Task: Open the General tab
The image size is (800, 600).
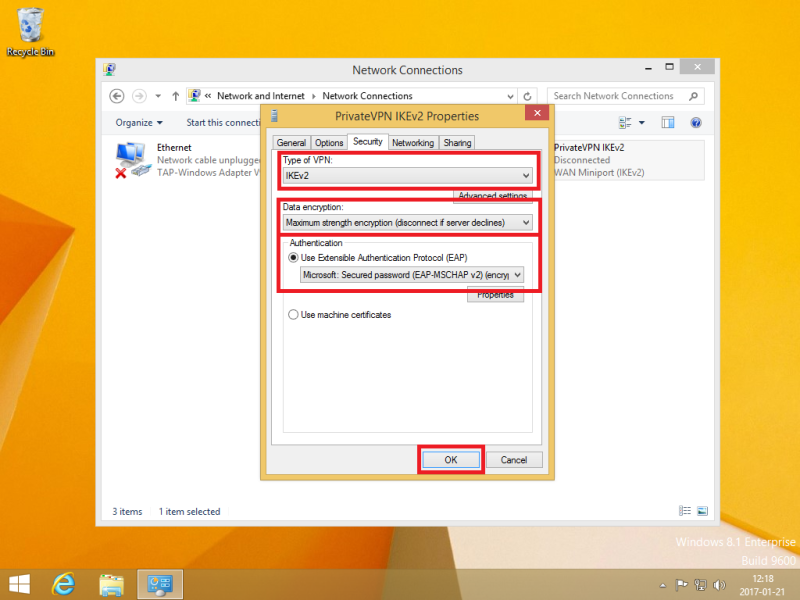Action: [291, 143]
